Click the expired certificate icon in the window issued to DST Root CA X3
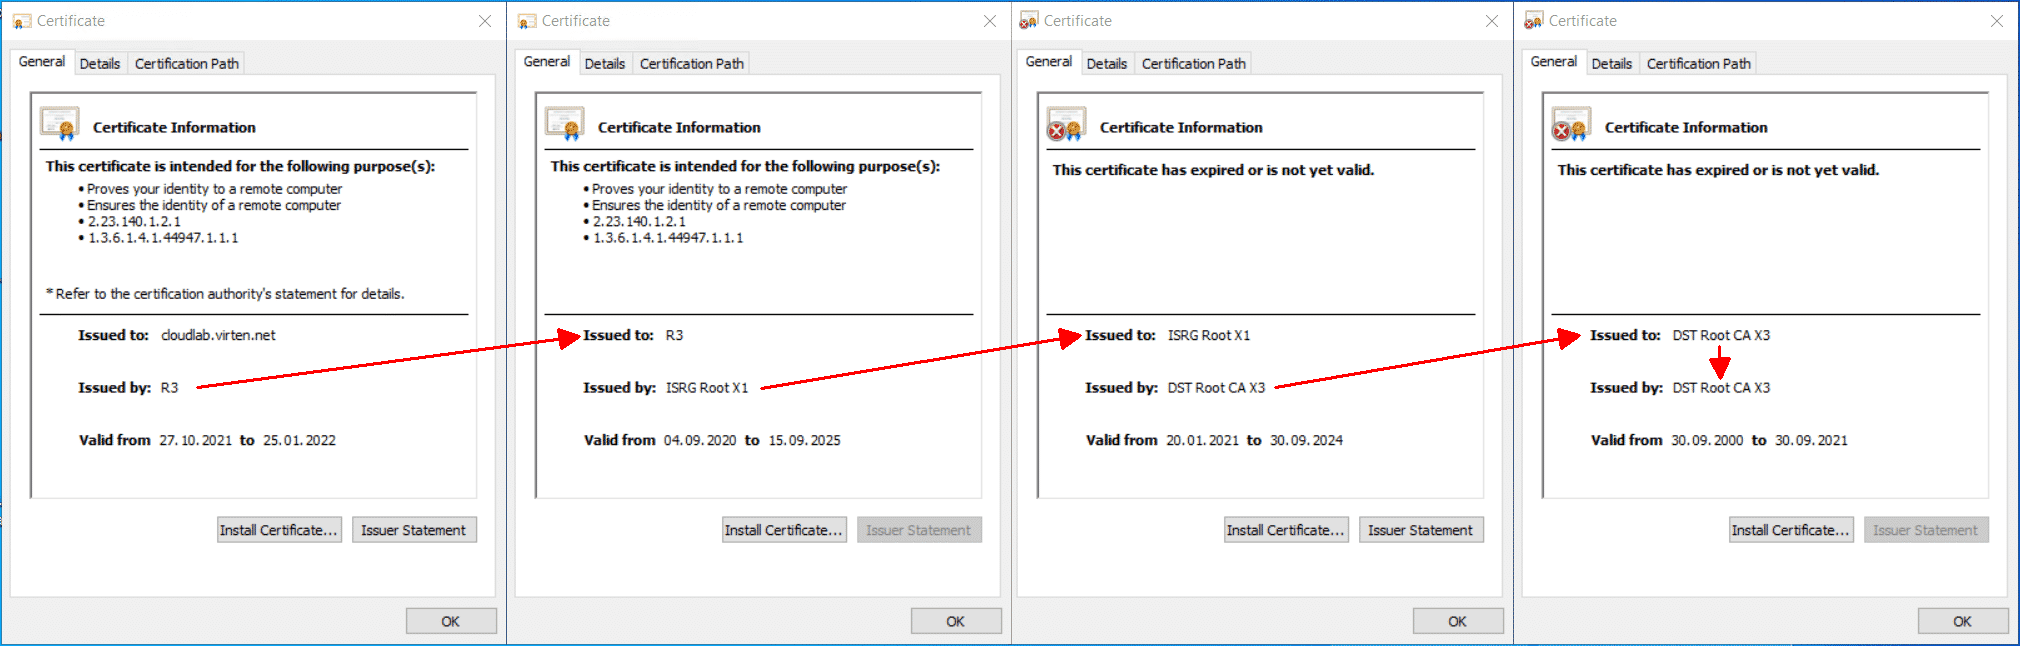Viewport: 2020px width, 646px height. [x=1571, y=124]
